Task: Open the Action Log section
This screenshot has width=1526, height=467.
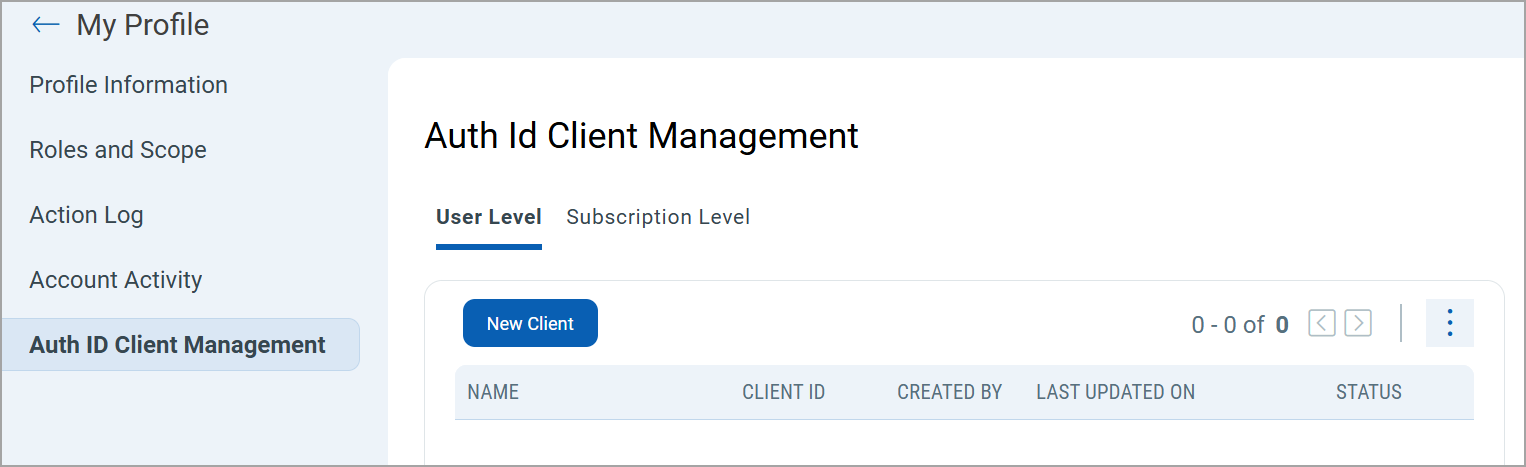Action: [86, 215]
